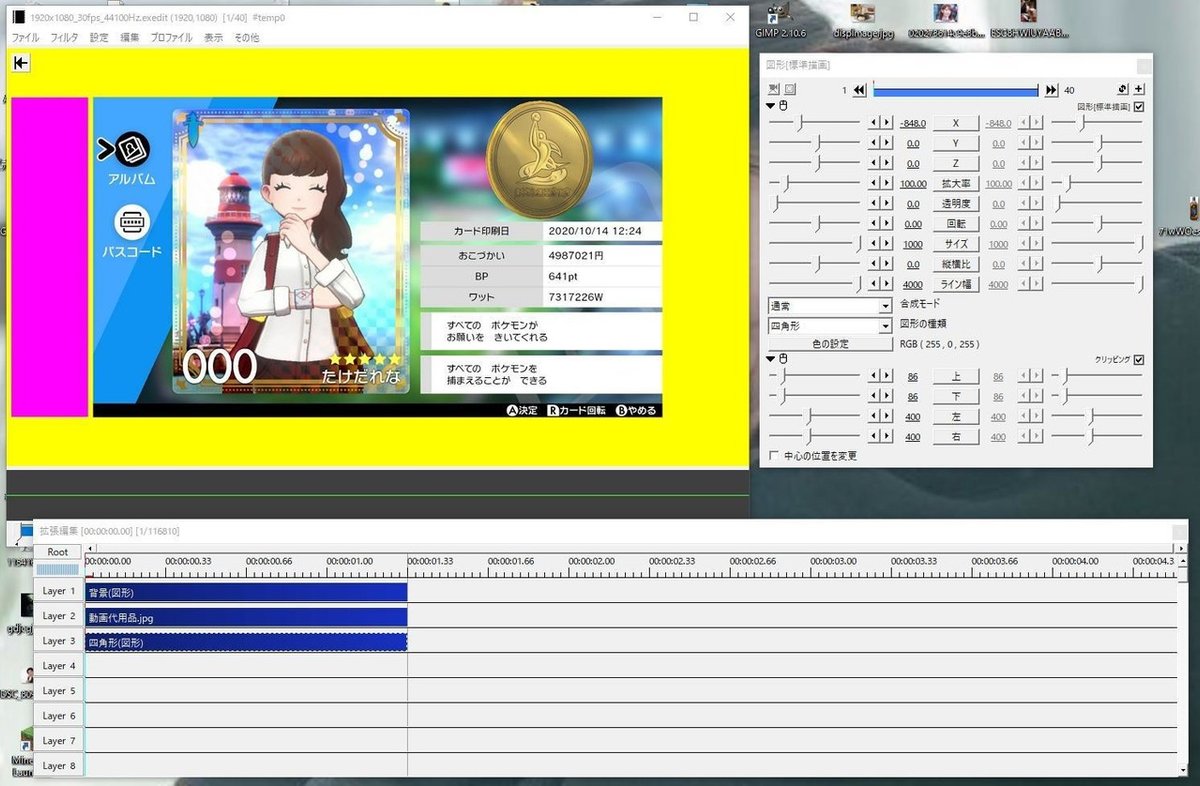This screenshot has height=786, width=1200.
Task: Decrease 上 clipping value with left stepper arrow
Action: click(x=873, y=376)
